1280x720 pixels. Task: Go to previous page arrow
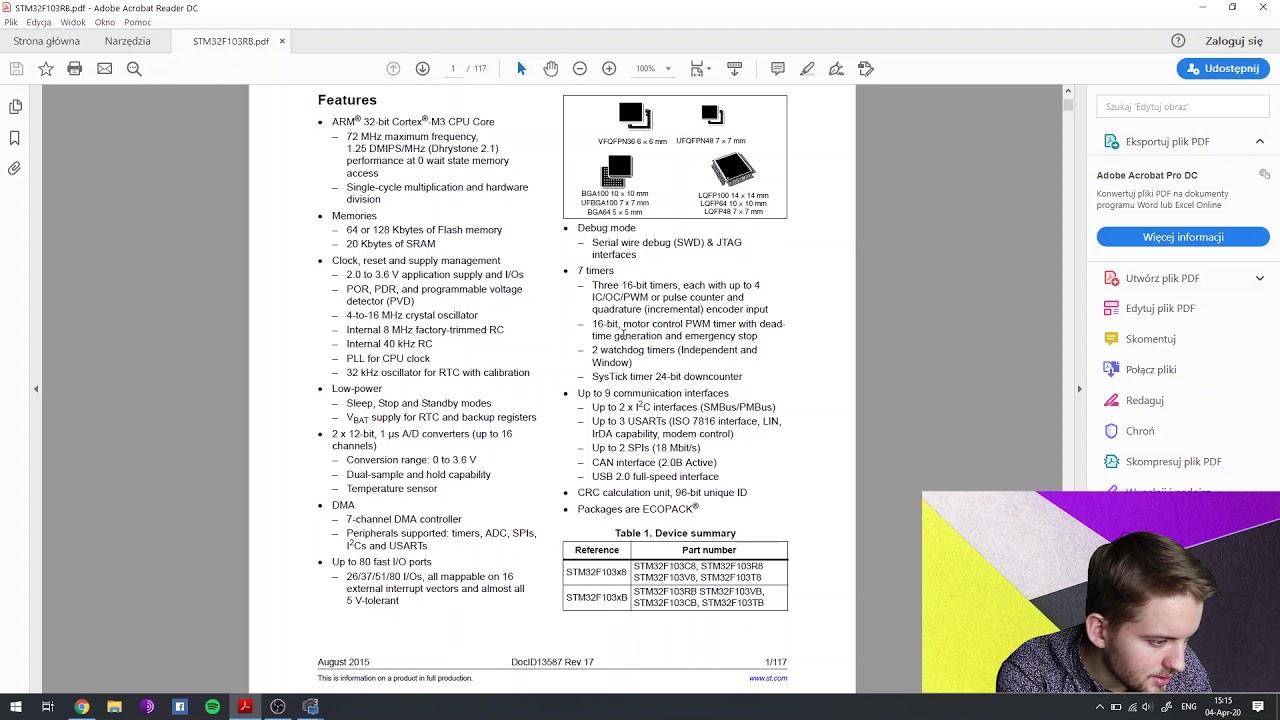[x=393, y=69]
